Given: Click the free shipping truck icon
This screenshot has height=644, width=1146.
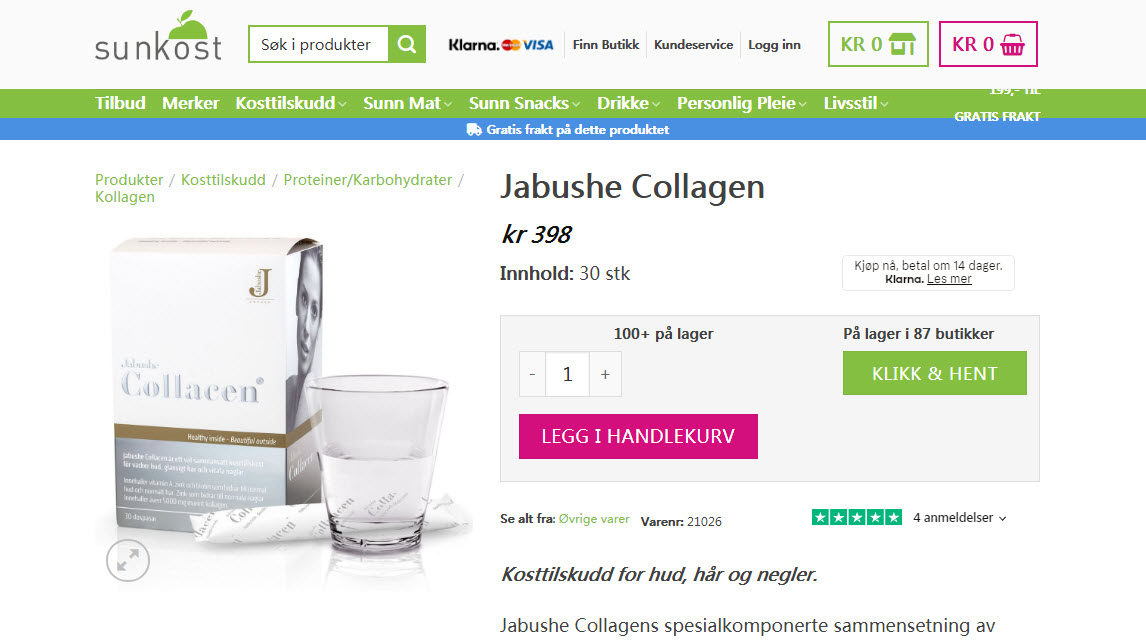Looking at the screenshot, I should 474,129.
